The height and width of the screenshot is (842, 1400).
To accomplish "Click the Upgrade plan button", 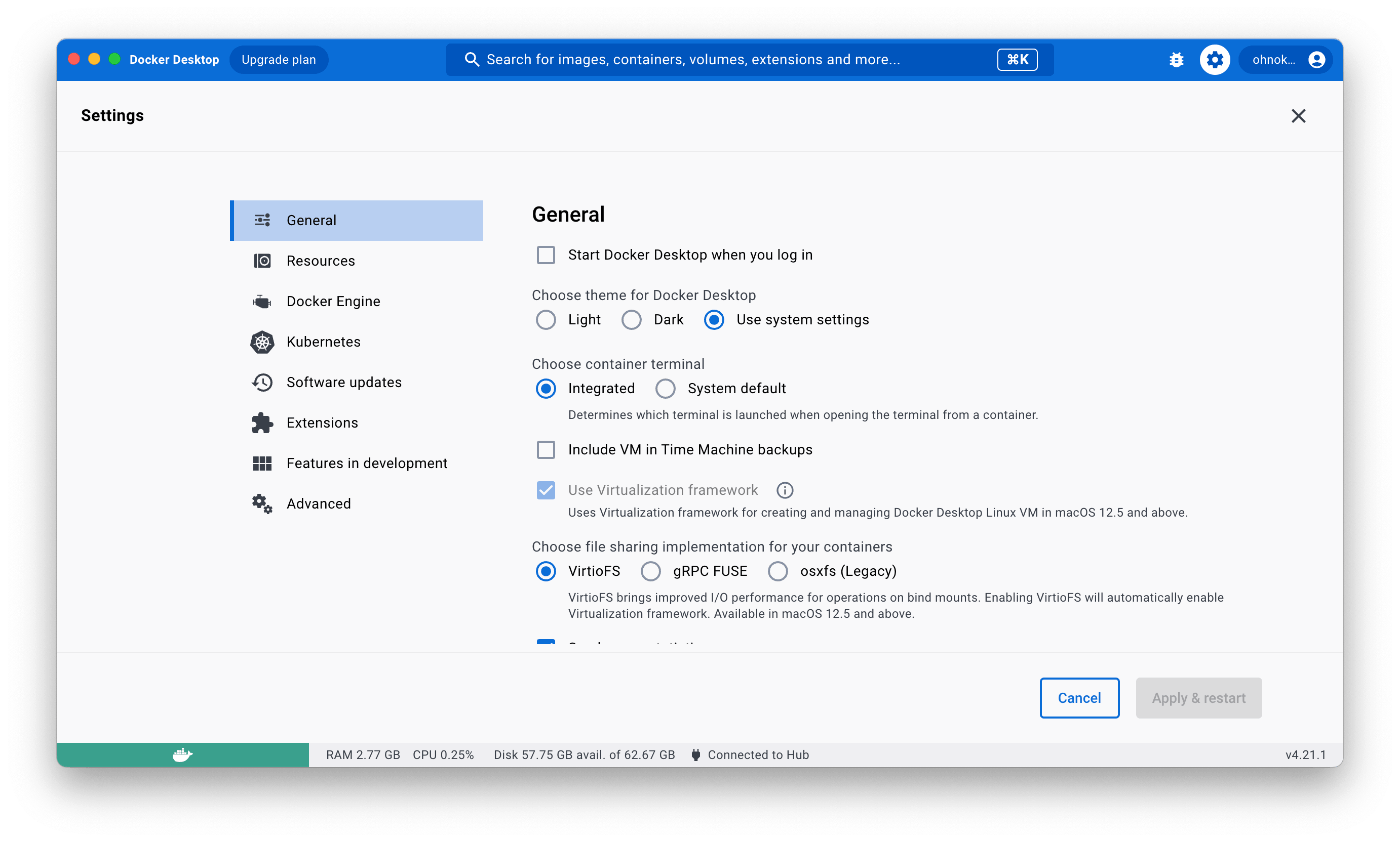I will point(279,60).
